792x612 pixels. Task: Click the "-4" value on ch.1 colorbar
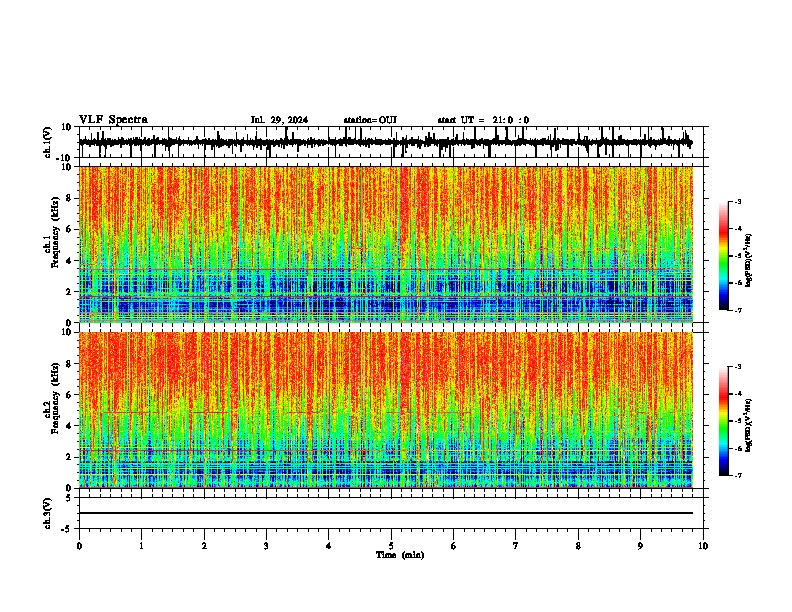click(737, 229)
